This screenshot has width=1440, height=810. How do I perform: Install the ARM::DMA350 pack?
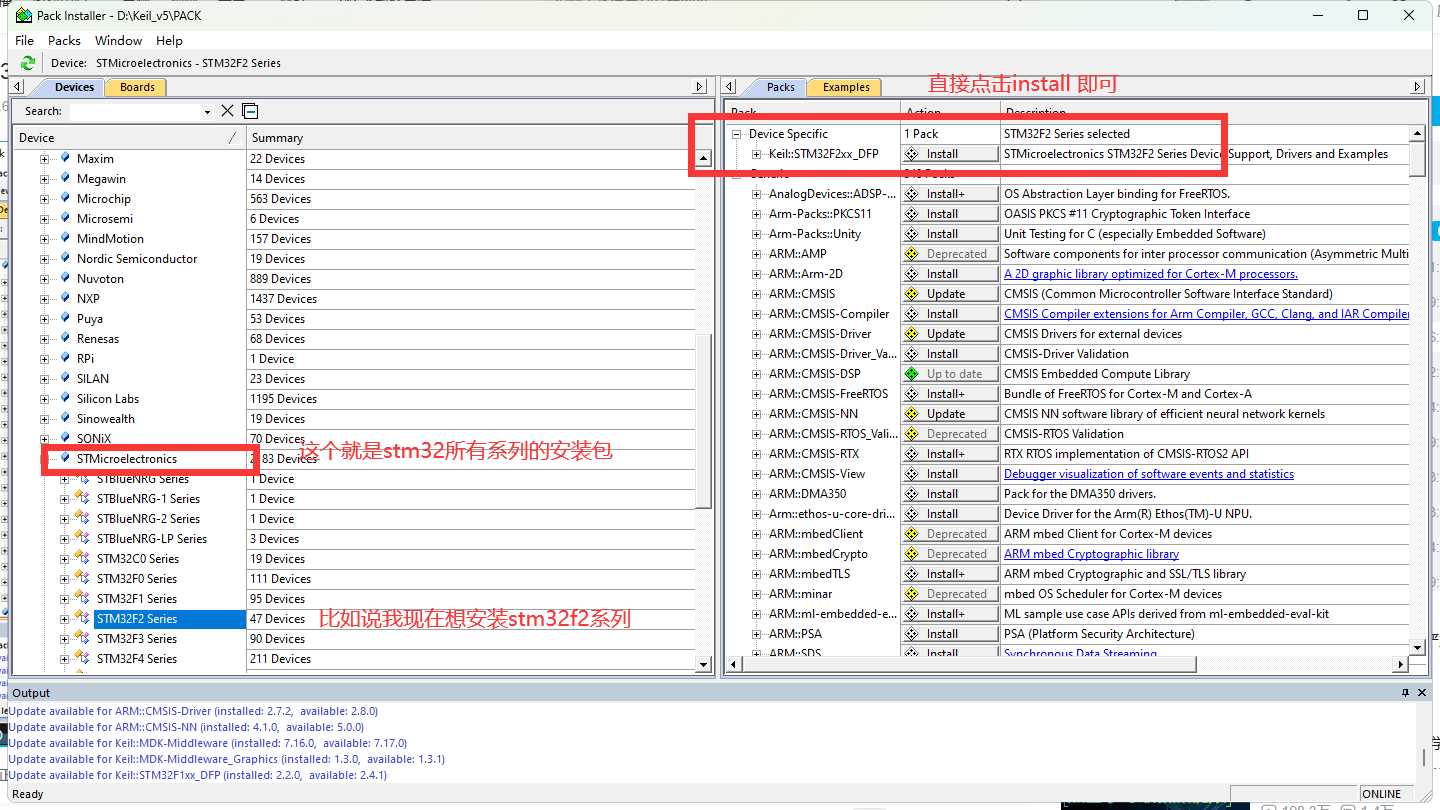[950, 494]
